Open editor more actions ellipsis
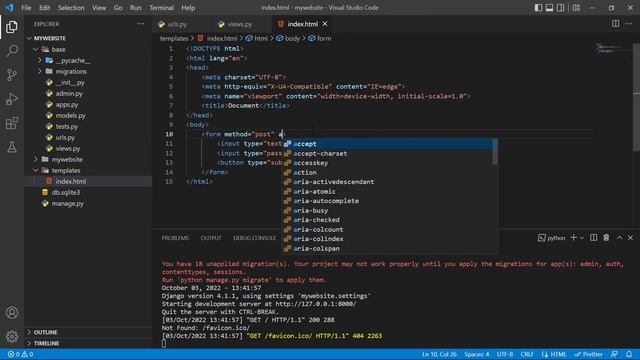 pos(629,24)
